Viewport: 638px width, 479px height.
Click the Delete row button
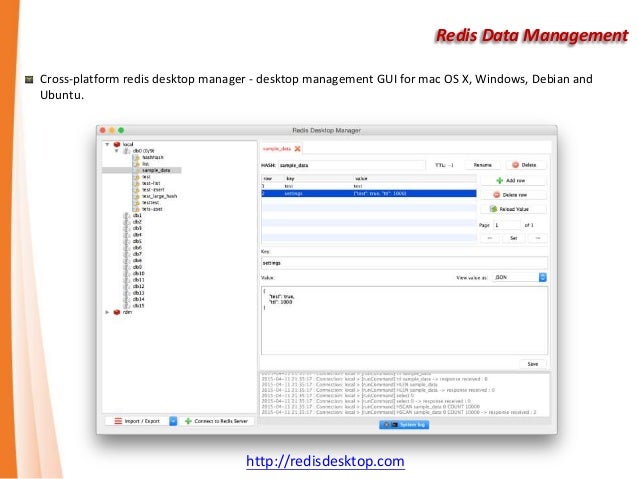[x=513, y=195]
